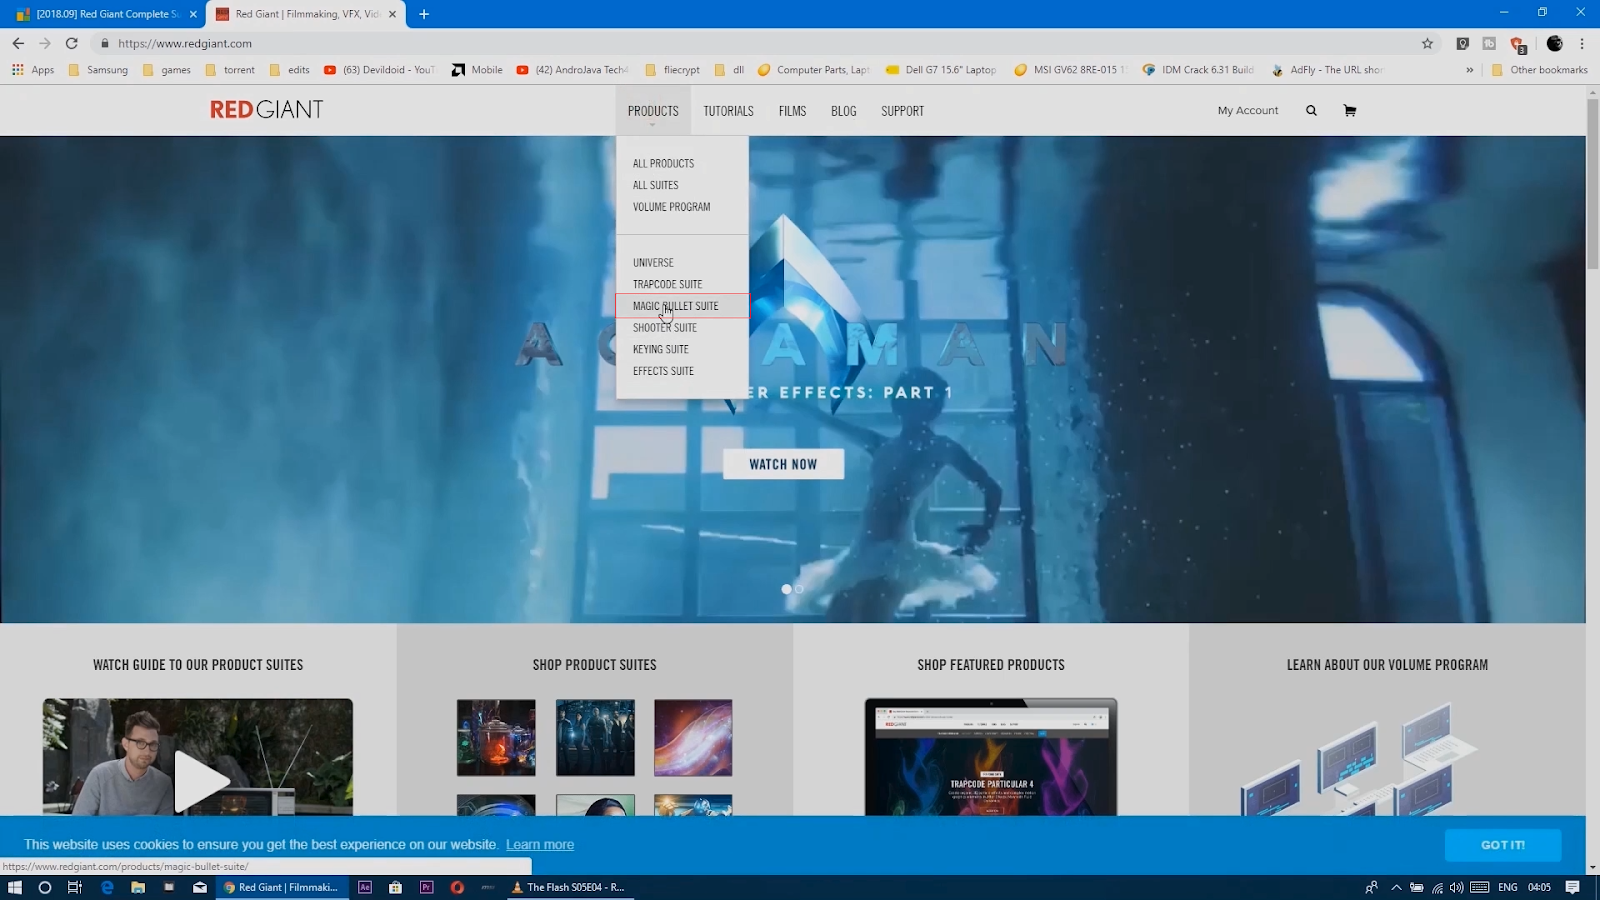The width and height of the screenshot is (1600, 900).
Task: Go to Films in the navigation
Action: click(x=792, y=111)
